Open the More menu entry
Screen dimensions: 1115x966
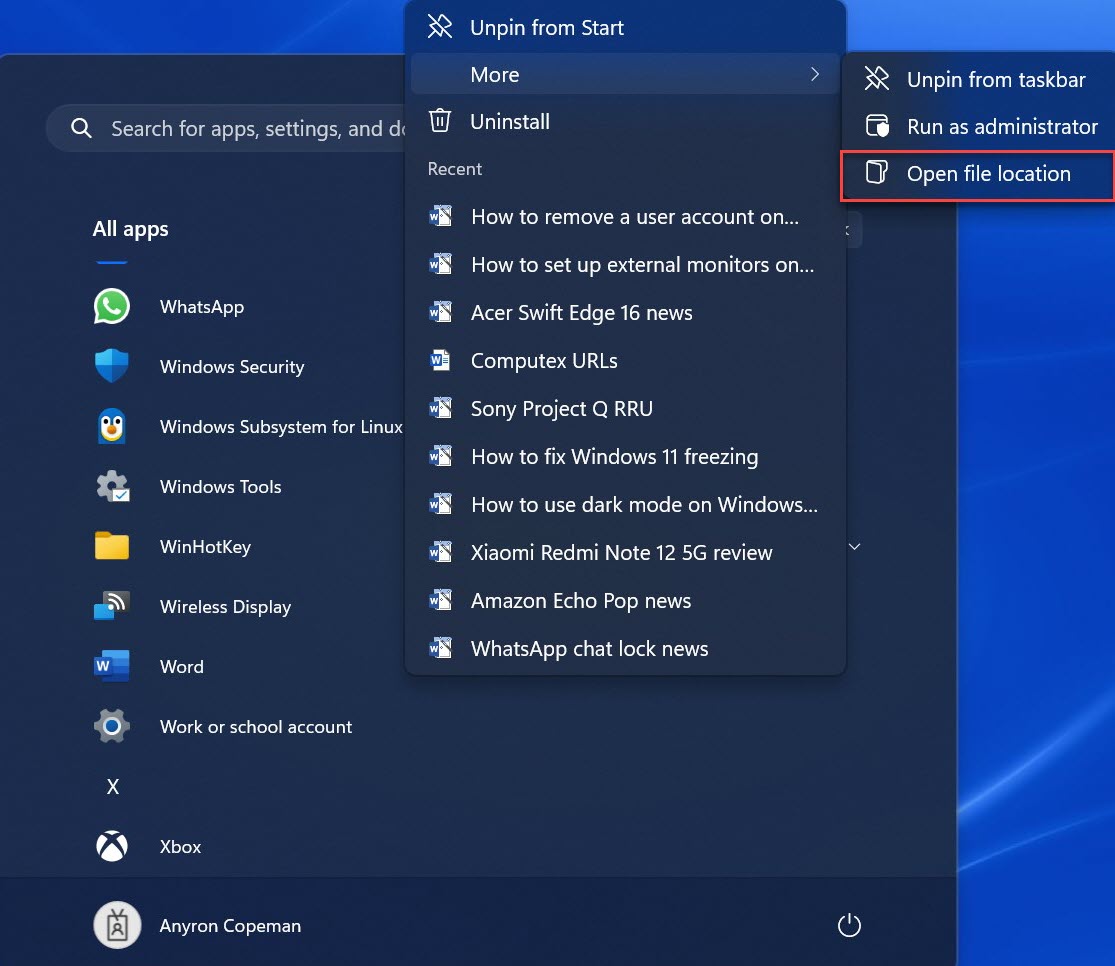tap(625, 74)
